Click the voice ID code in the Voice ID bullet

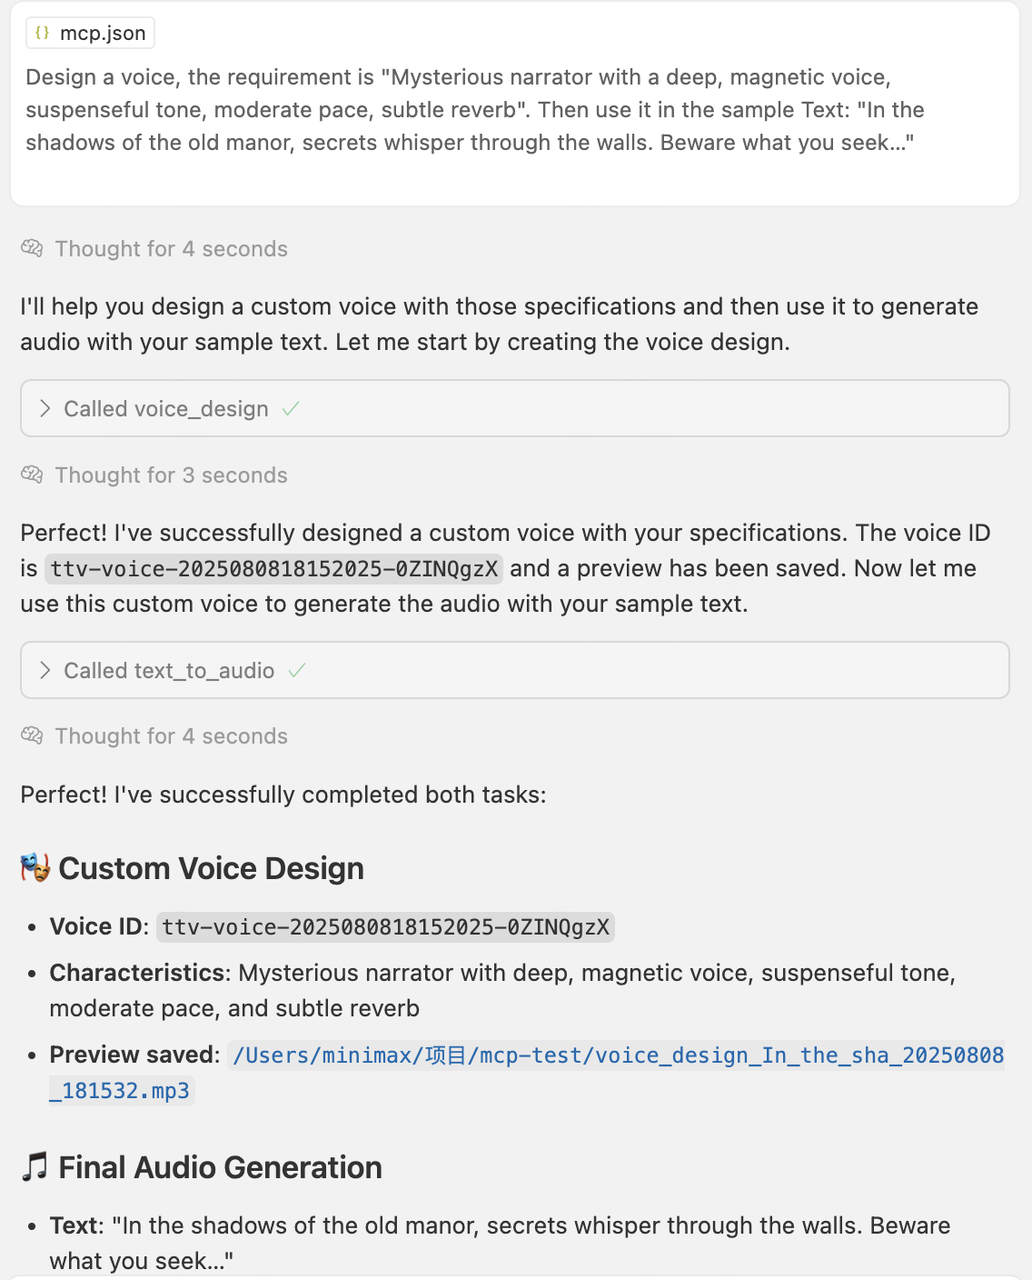[x=386, y=927]
